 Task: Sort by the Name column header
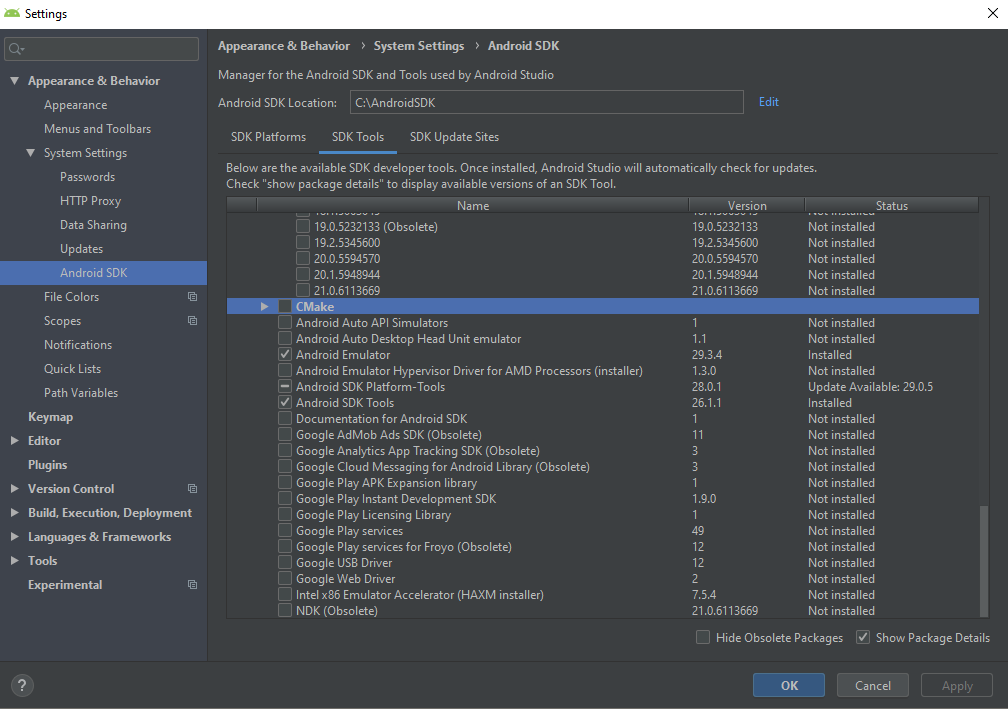tap(472, 205)
